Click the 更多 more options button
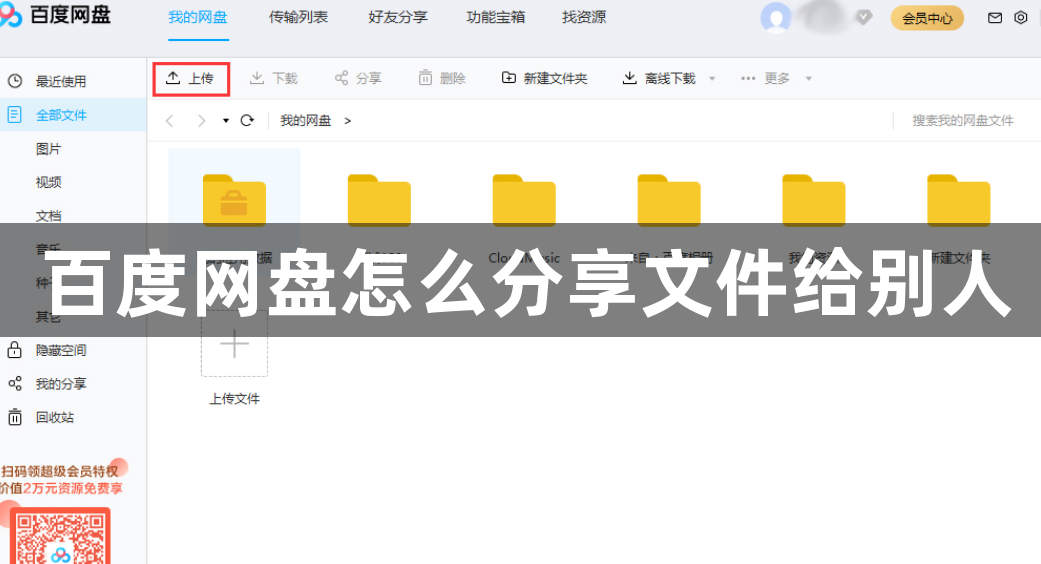 point(765,78)
